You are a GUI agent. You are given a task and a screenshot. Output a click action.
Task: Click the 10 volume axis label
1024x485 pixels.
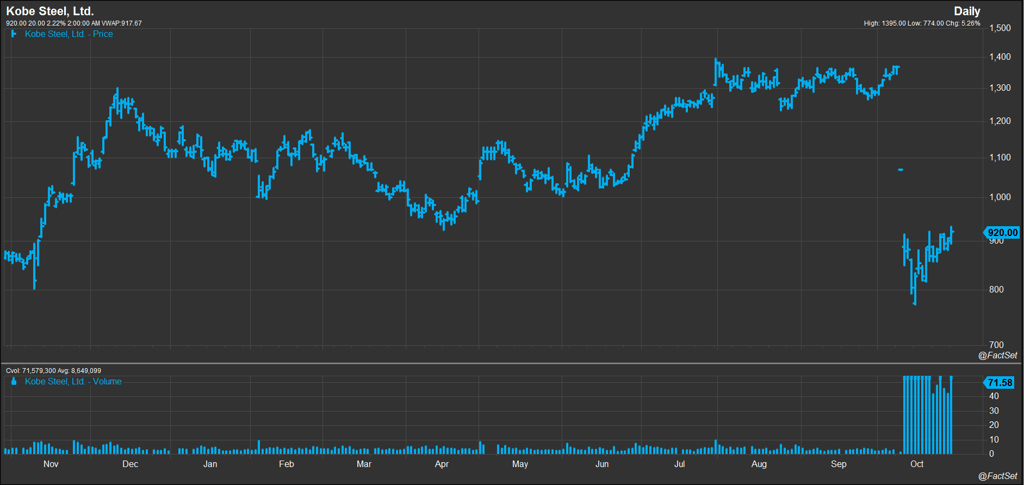pyautogui.click(x=994, y=439)
